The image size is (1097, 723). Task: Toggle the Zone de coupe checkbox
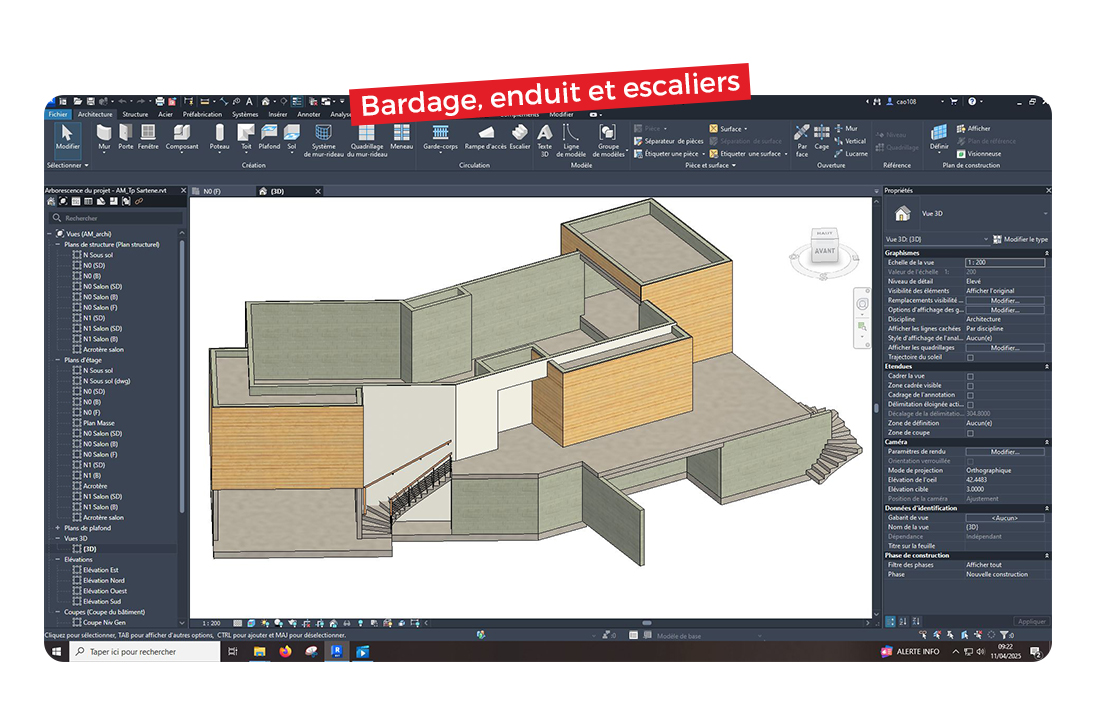970,433
